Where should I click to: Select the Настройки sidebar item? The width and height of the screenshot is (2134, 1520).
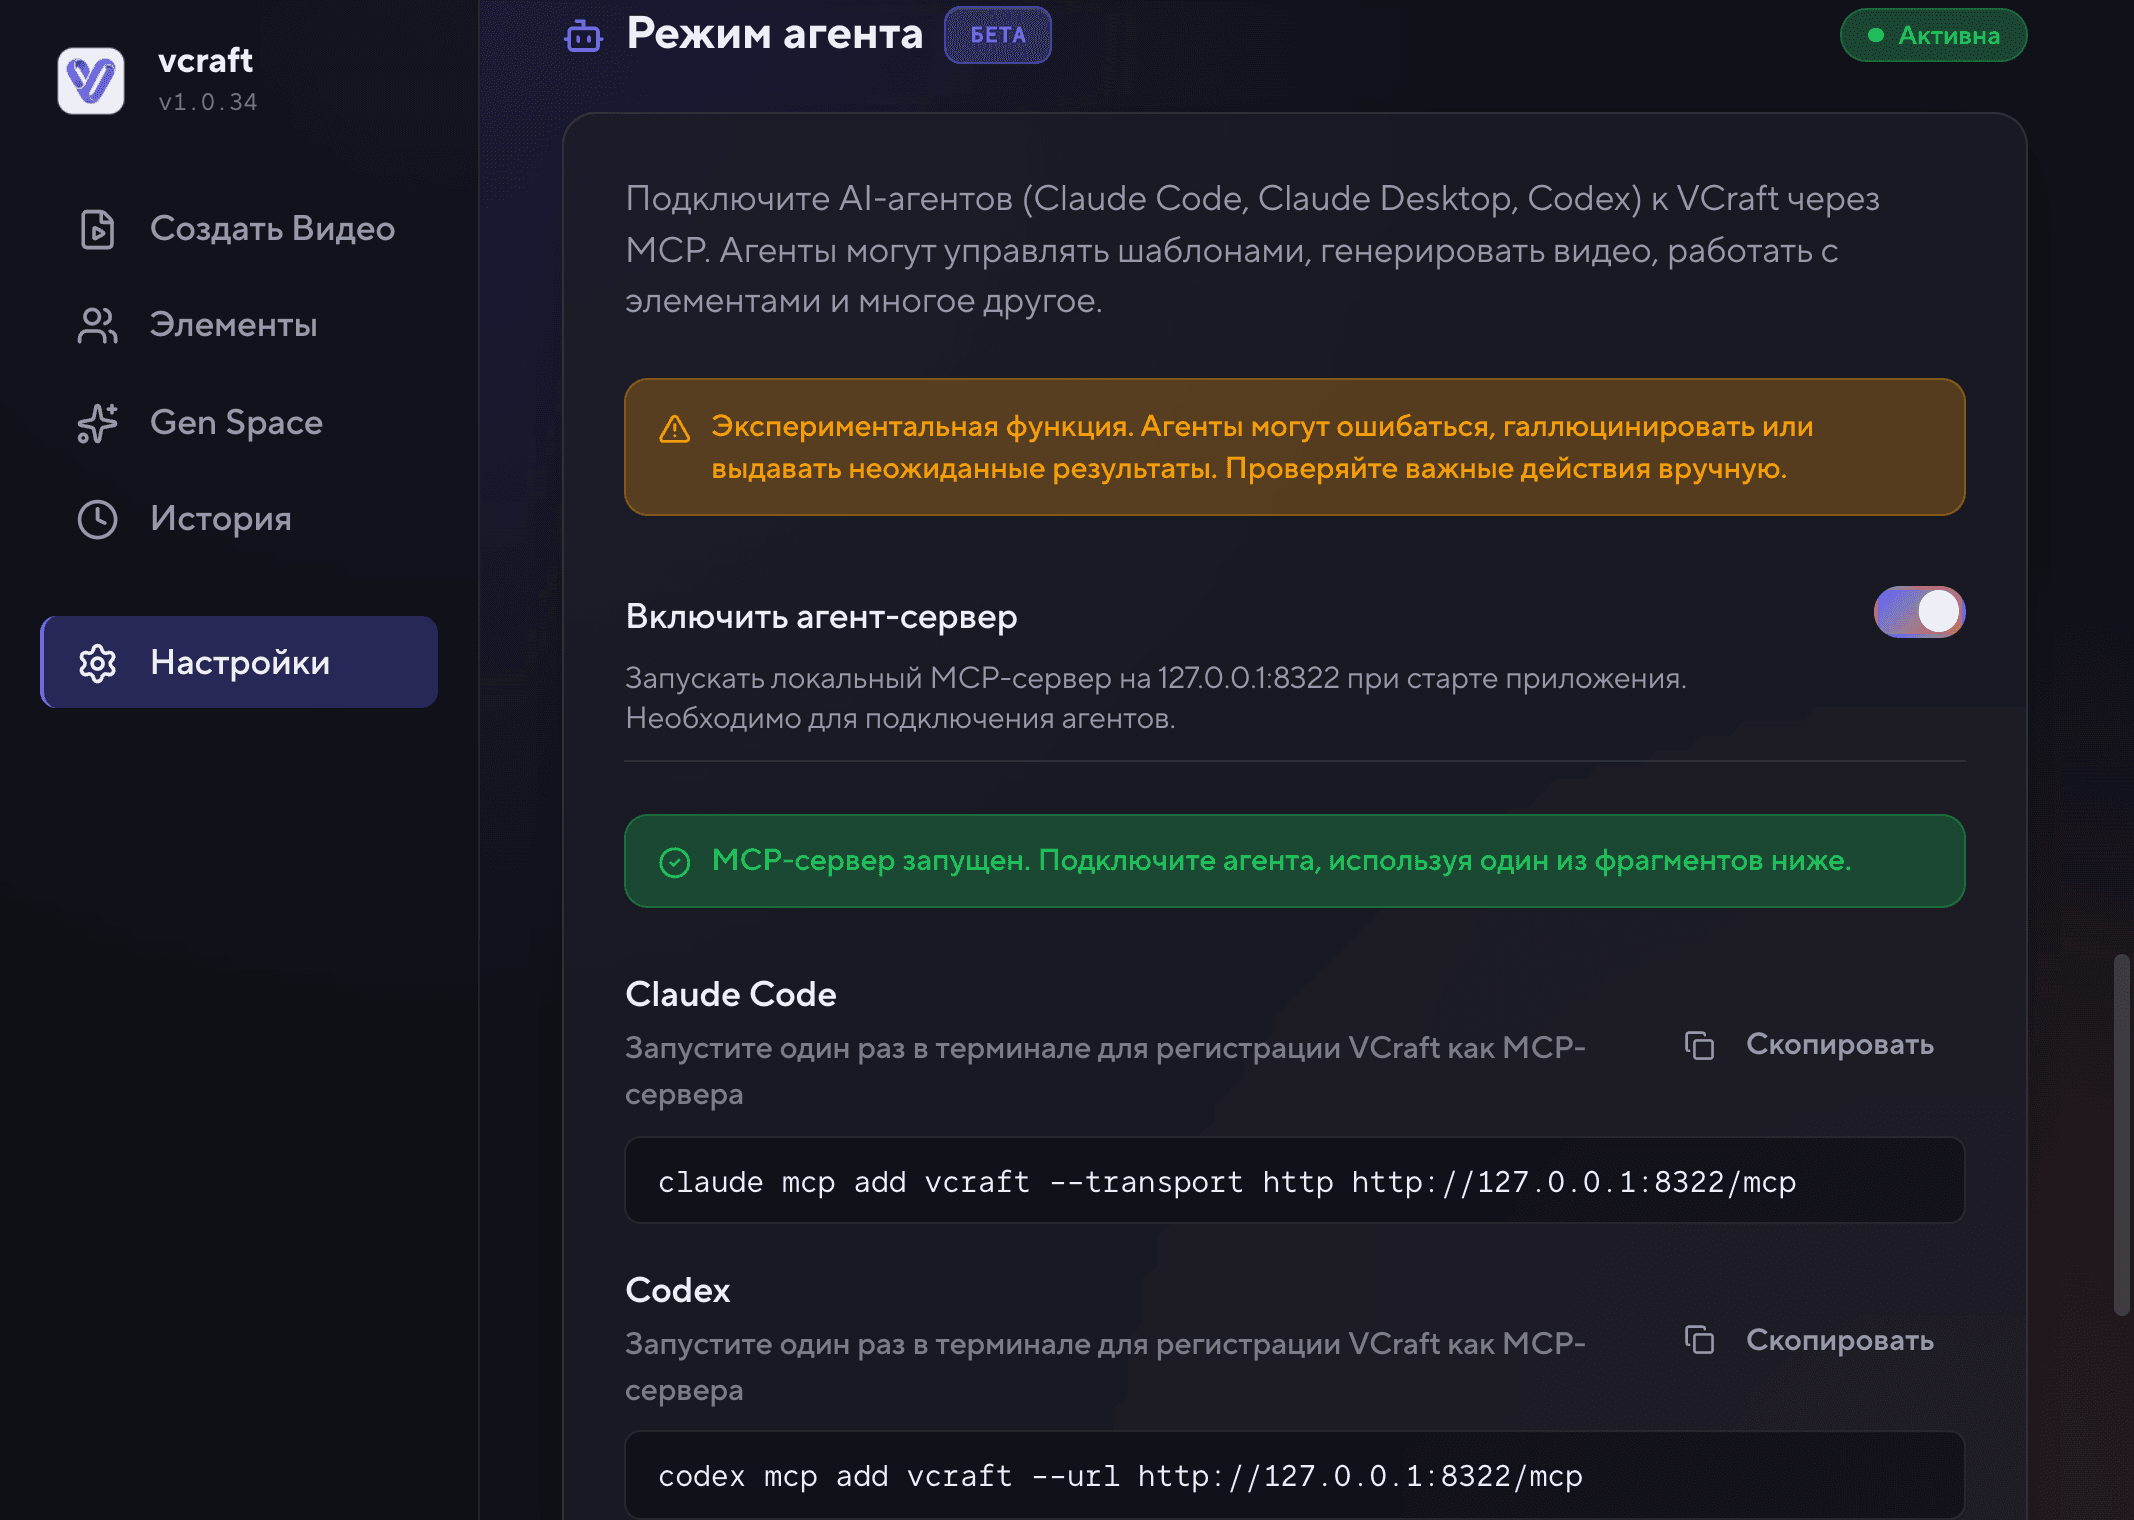[x=239, y=662]
